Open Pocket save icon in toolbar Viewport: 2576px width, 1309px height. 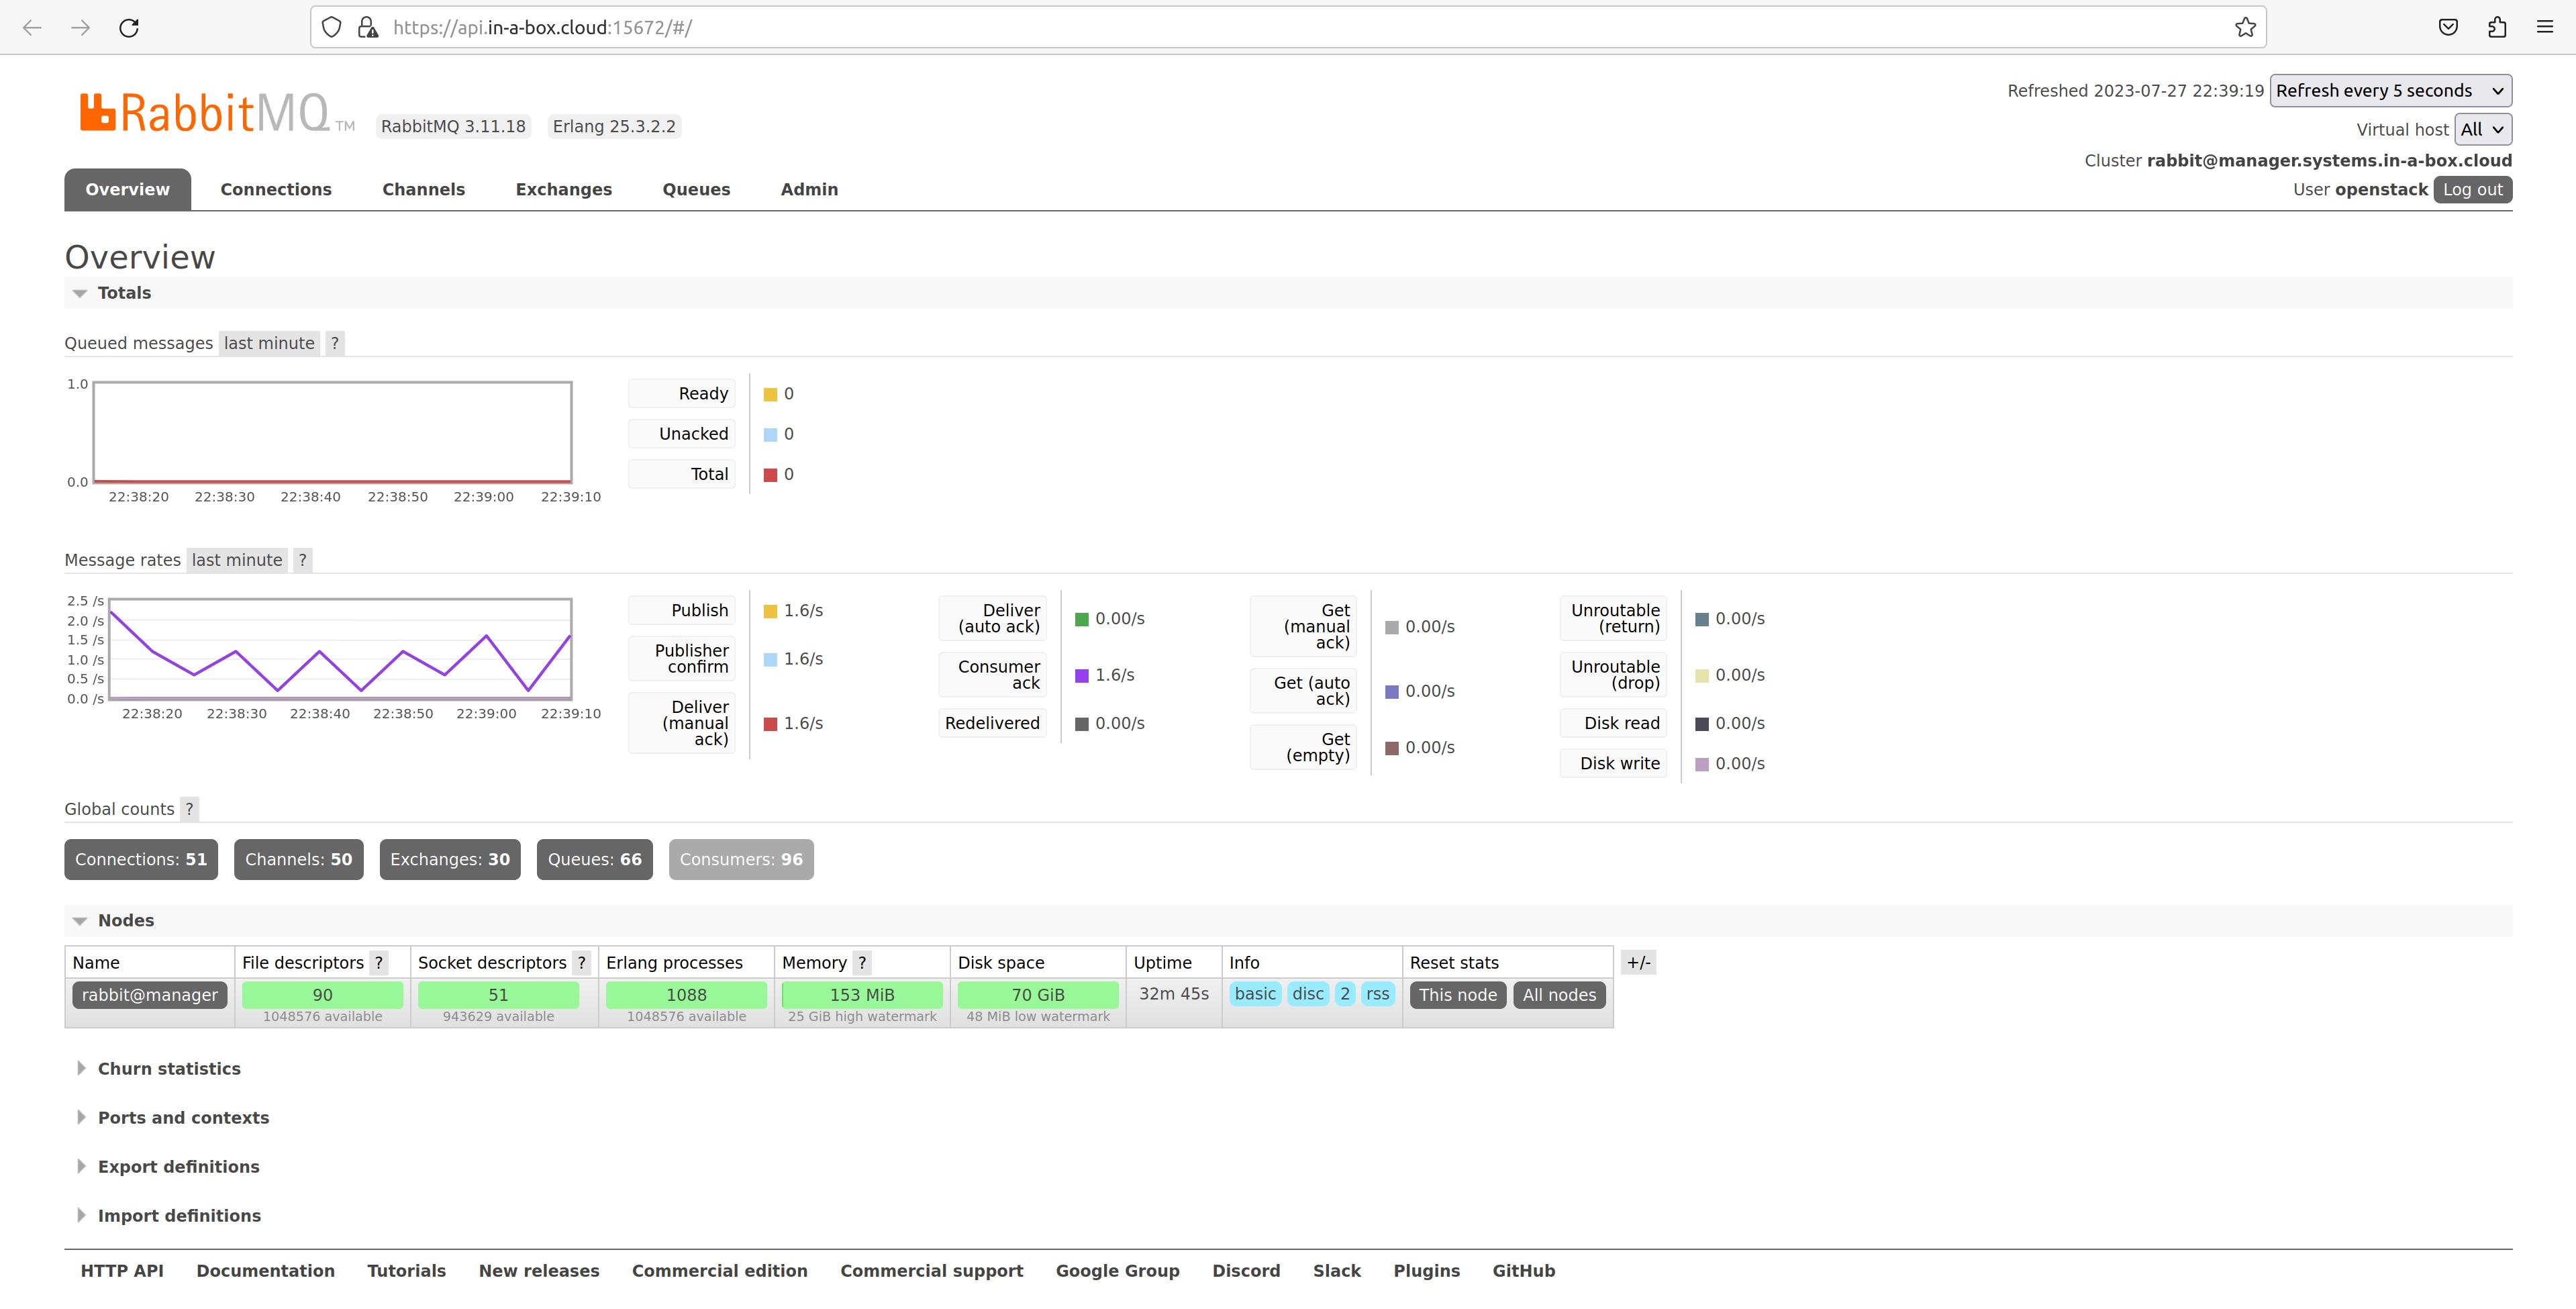[2448, 28]
